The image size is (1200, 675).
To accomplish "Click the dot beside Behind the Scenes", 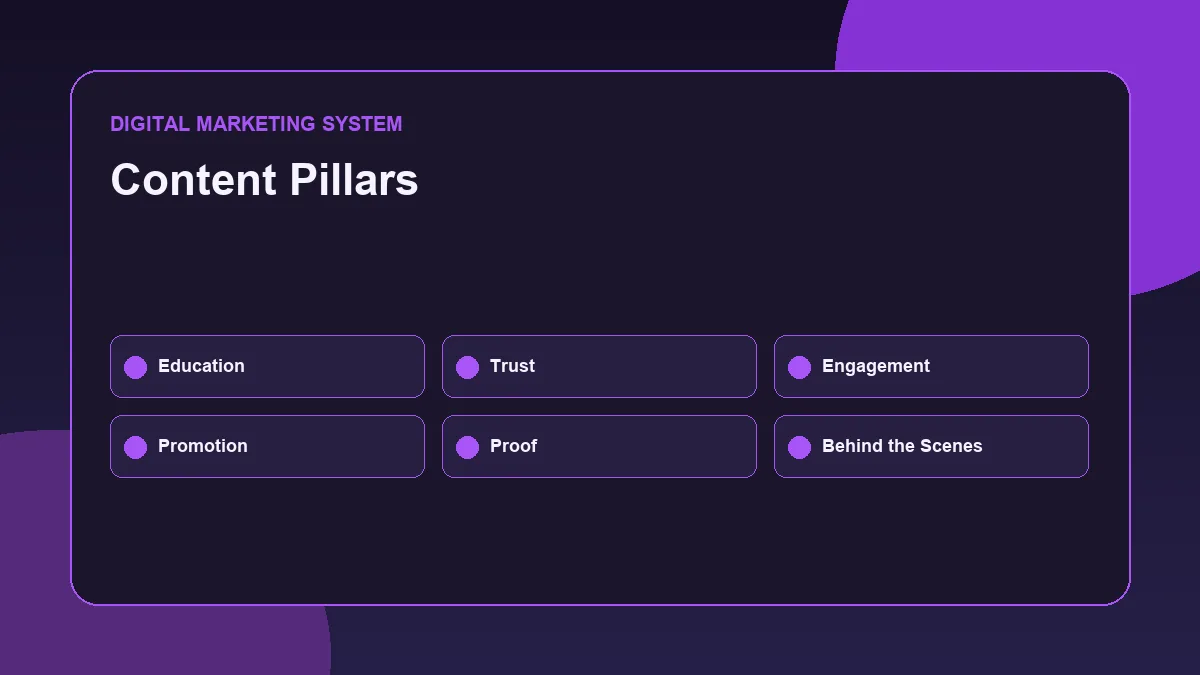I will (799, 447).
